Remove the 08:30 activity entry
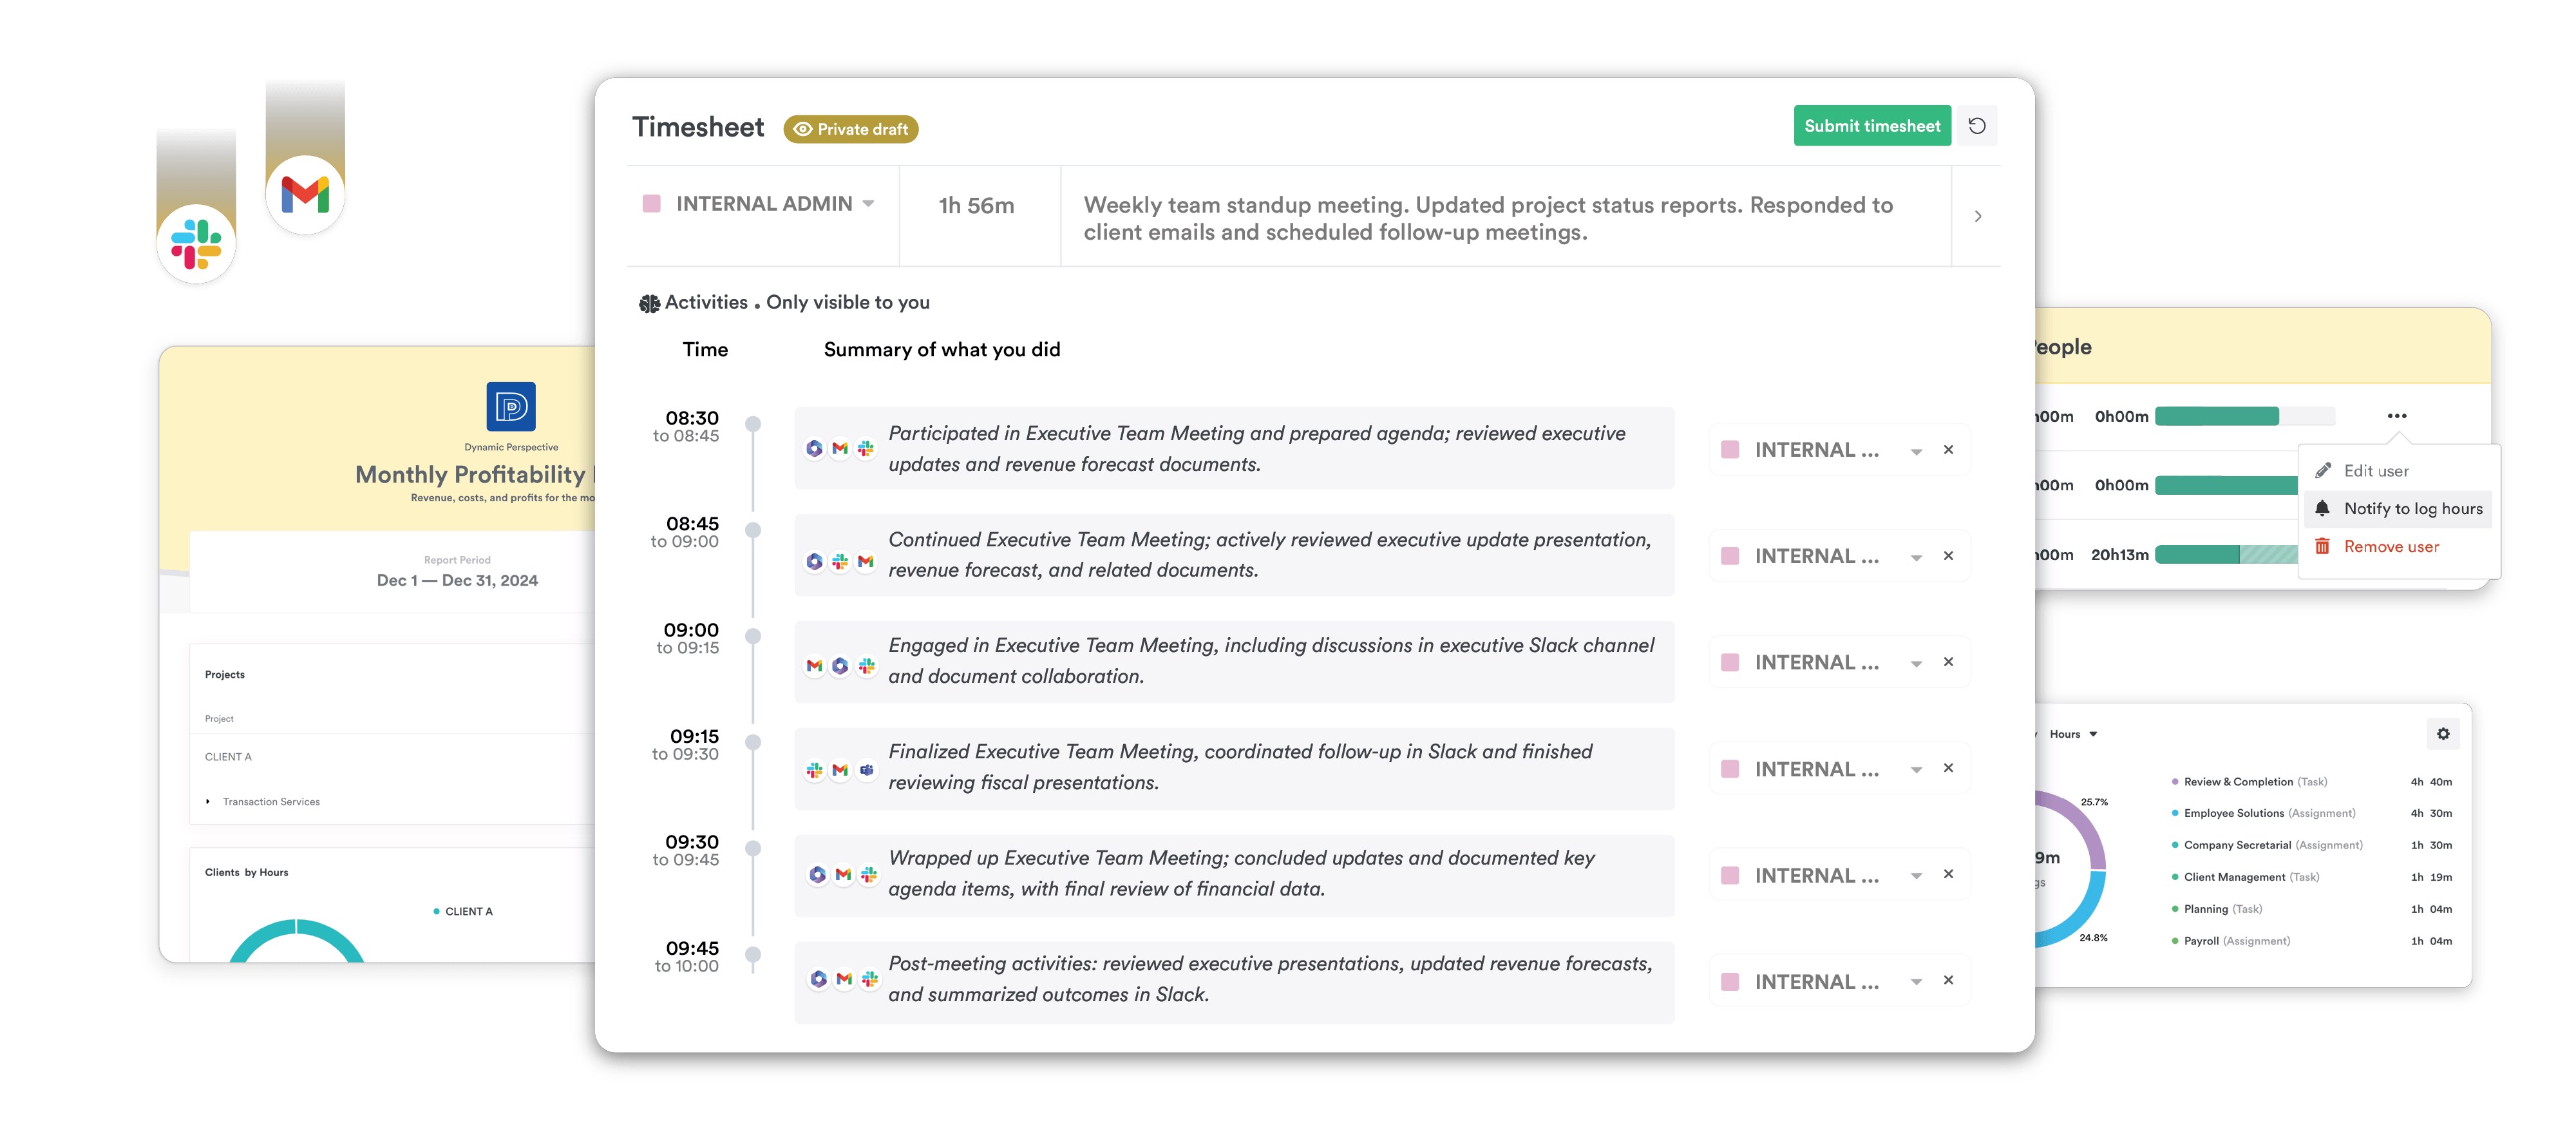Viewport: 2576px width, 1141px height. [1948, 450]
